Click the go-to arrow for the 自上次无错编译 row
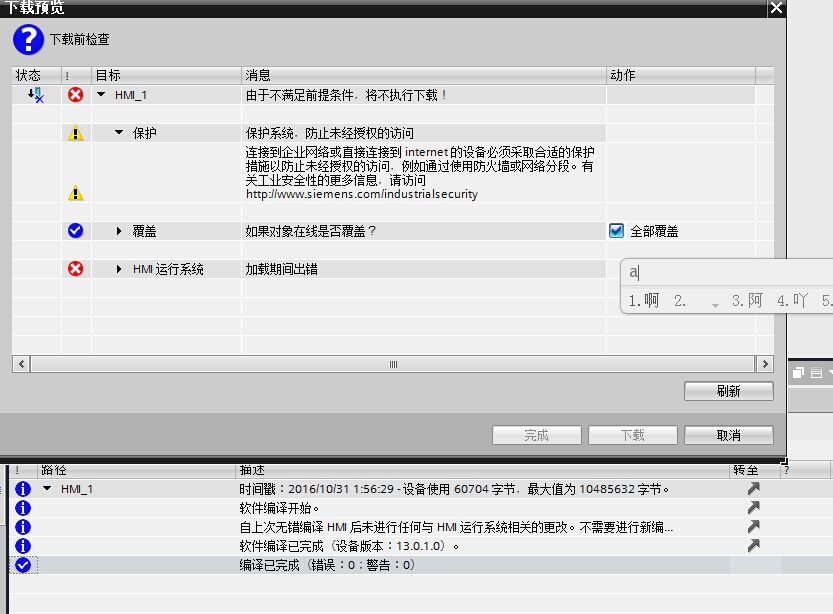 coord(753,526)
